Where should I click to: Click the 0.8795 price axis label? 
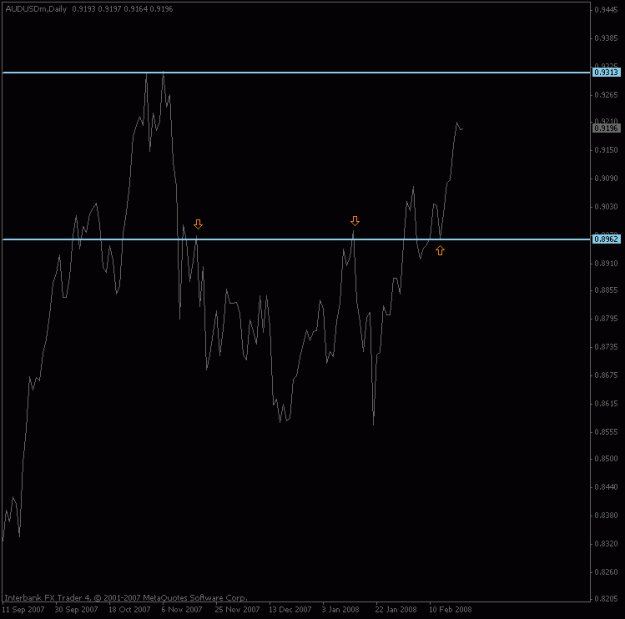(606, 318)
